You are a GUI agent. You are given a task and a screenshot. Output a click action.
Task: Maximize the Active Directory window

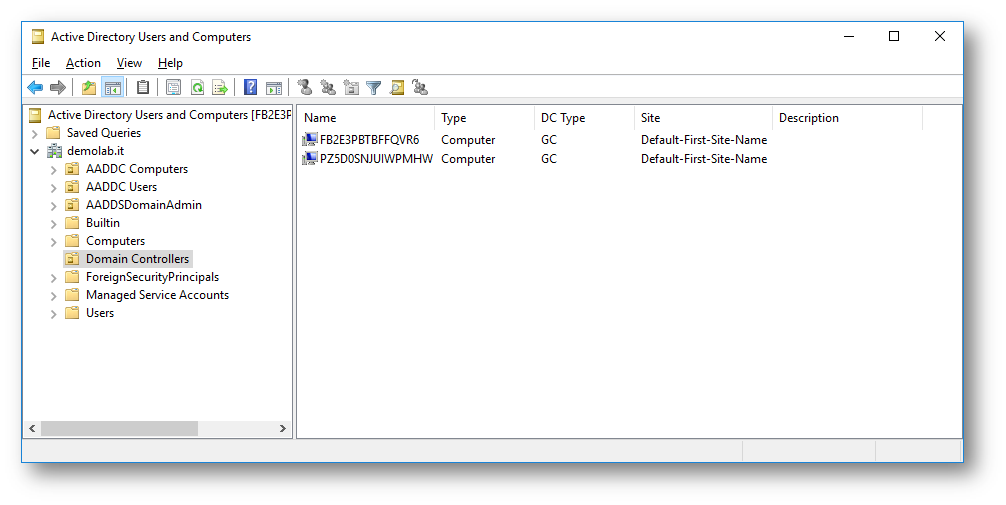(x=894, y=37)
